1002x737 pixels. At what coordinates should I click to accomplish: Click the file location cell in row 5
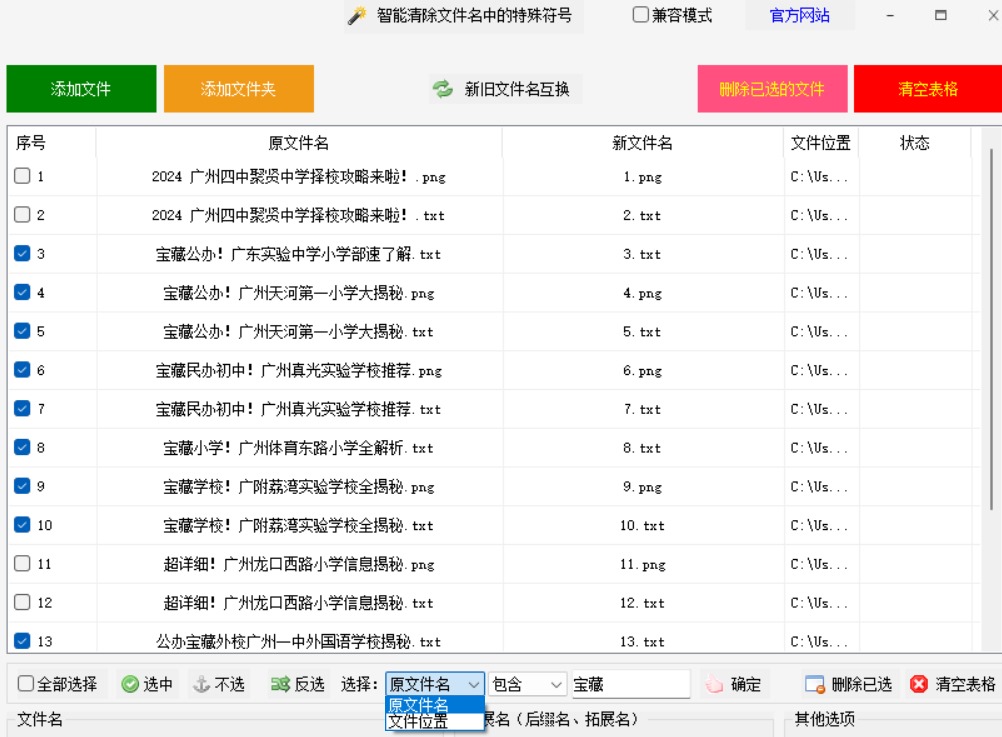[821, 331]
